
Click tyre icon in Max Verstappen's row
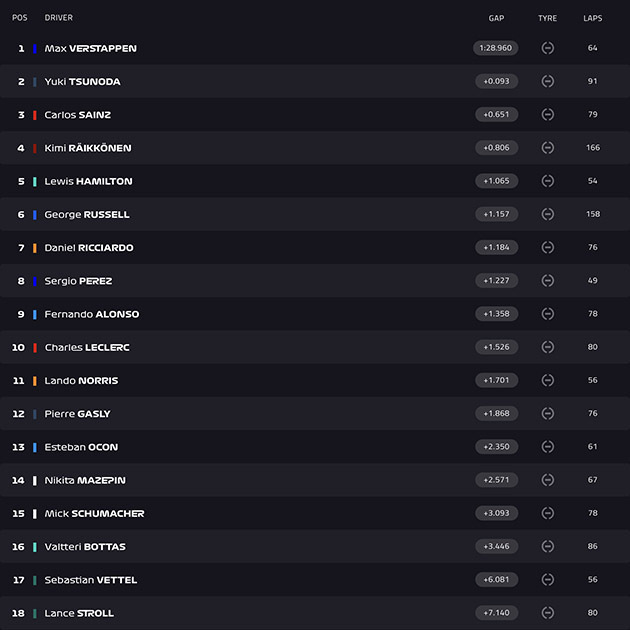[548, 48]
